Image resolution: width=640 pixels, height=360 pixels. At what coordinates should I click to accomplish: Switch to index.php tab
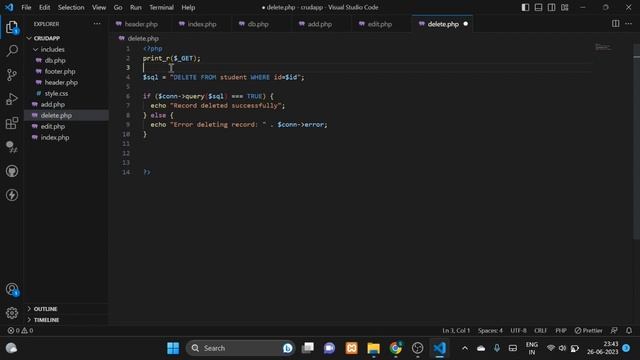[x=202, y=24]
